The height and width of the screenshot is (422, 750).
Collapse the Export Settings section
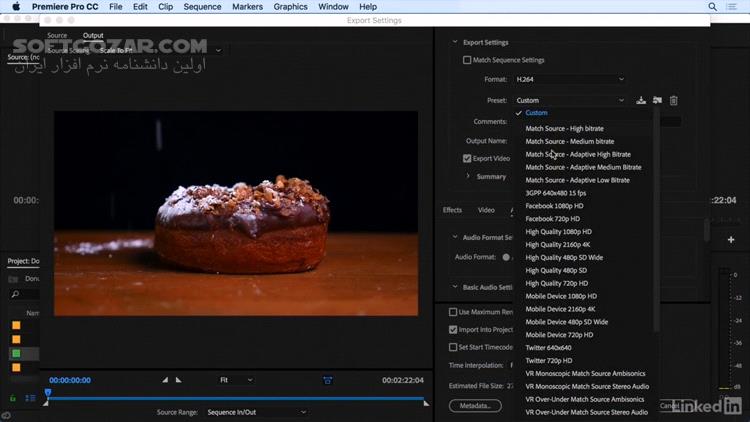pyautogui.click(x=455, y=42)
